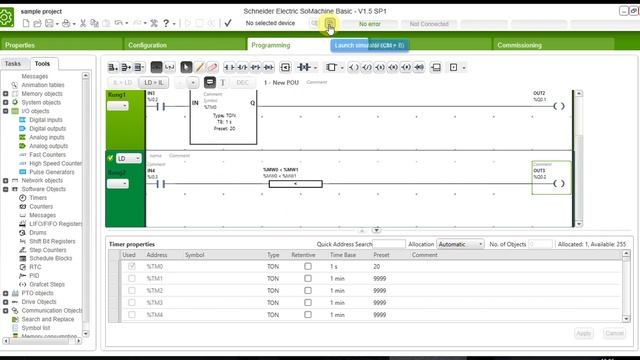Enable Retentive for %TM3

pyautogui.click(x=308, y=302)
